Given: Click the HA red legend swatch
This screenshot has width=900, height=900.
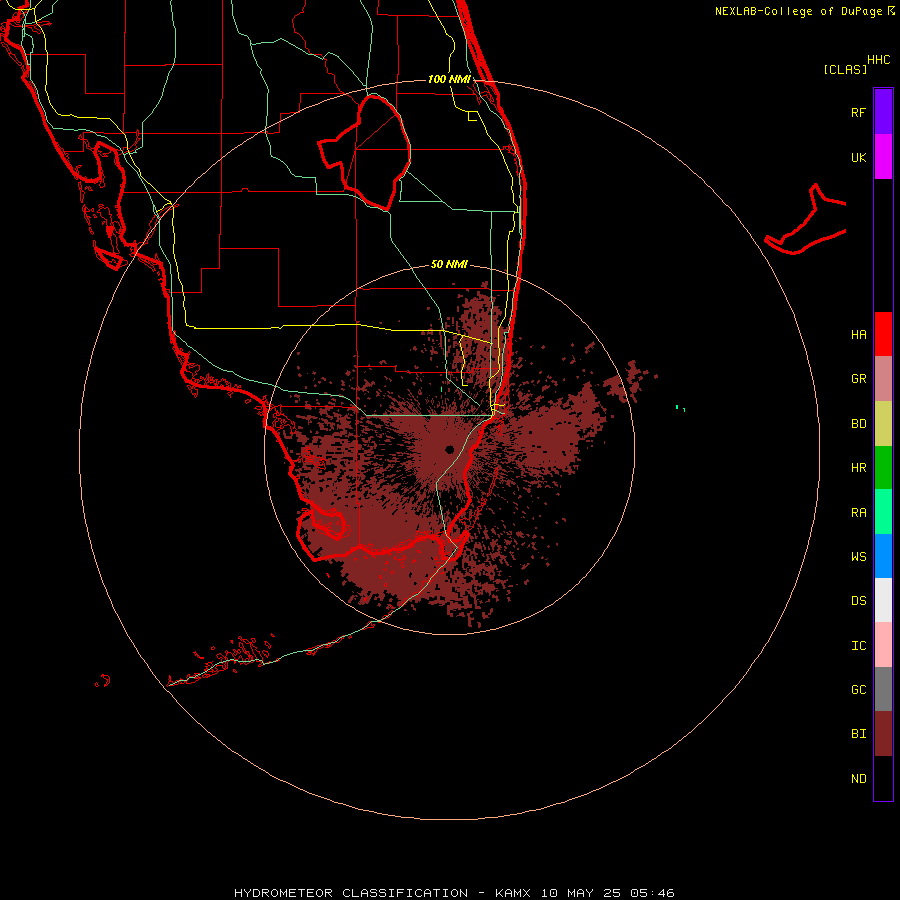Looking at the screenshot, I should click(883, 334).
